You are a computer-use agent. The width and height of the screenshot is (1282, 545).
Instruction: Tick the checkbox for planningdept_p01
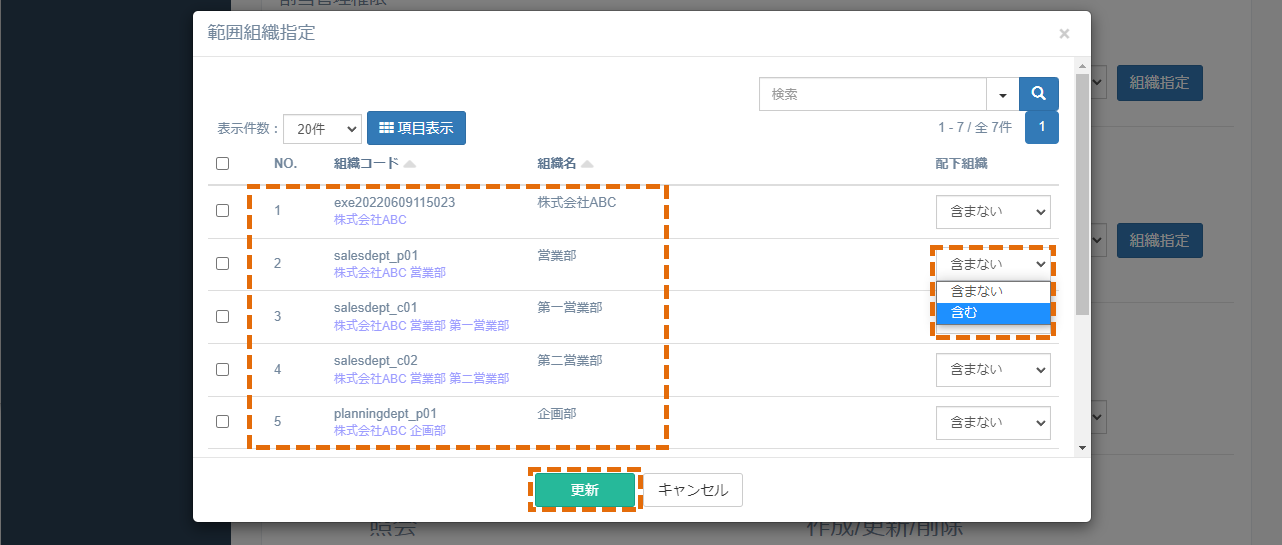tap(223, 421)
